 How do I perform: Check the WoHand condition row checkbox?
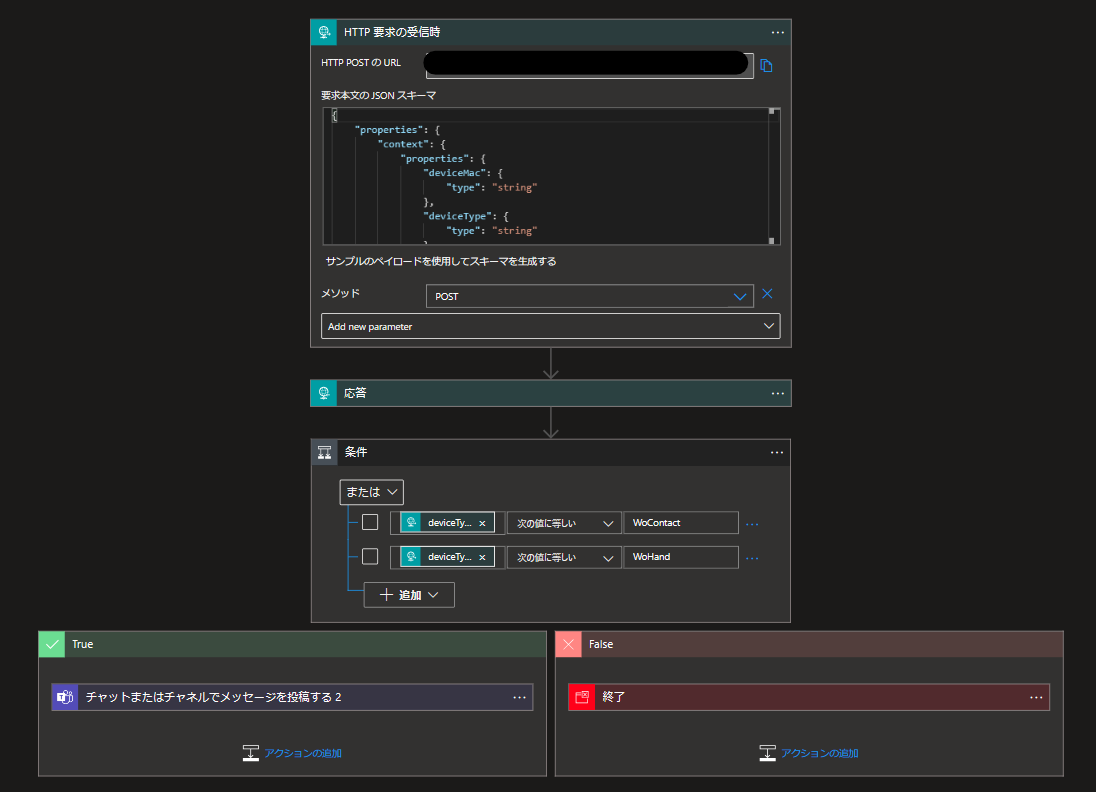[369, 557]
